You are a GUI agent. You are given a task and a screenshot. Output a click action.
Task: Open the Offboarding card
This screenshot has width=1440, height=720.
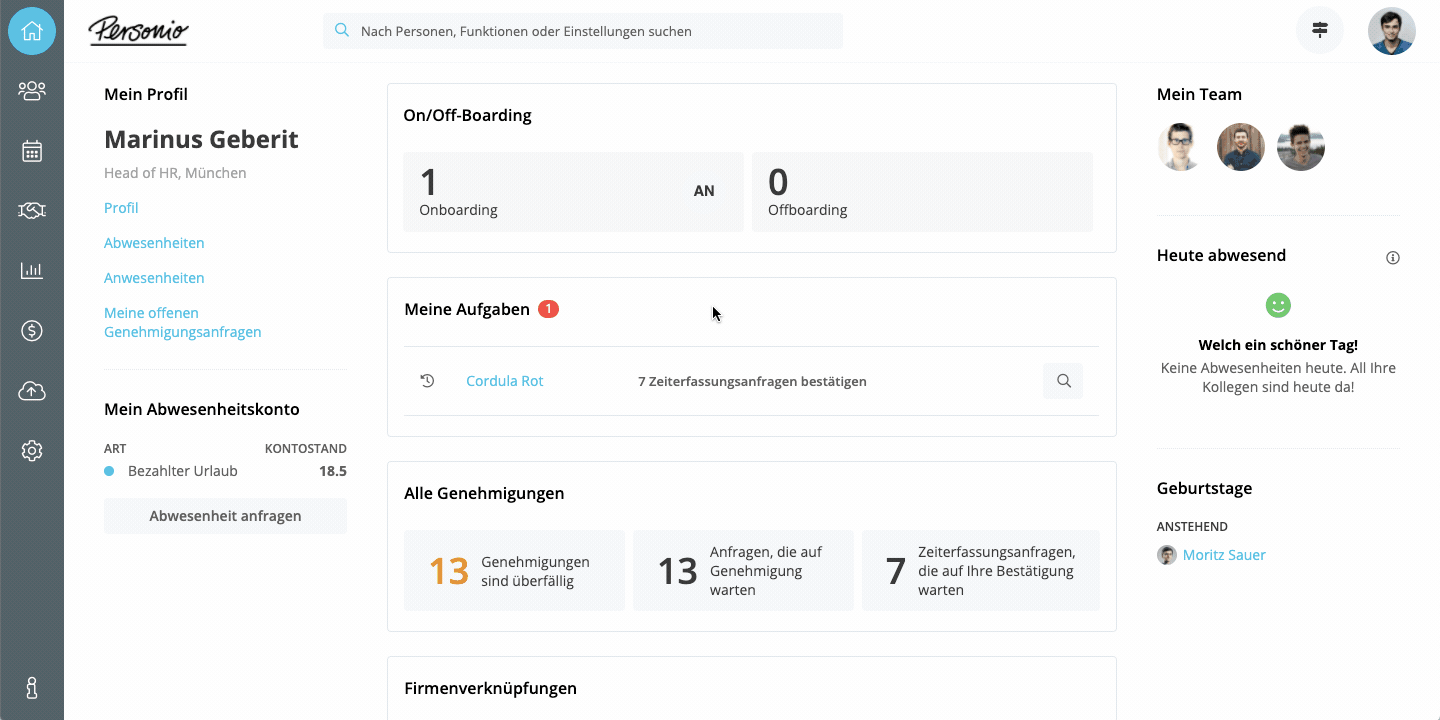pos(922,192)
